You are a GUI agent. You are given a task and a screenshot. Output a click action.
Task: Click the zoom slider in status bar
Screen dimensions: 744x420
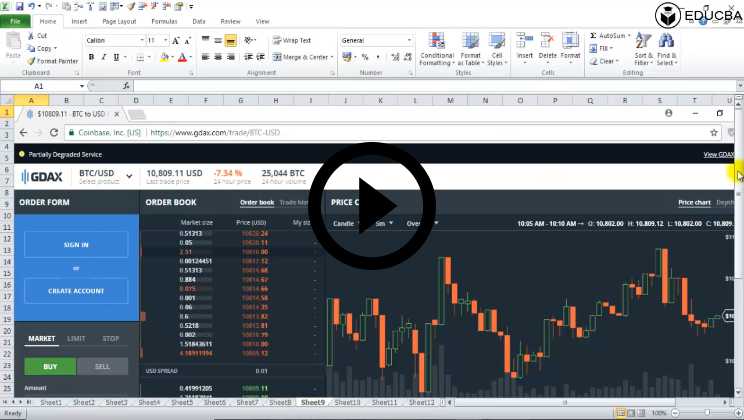coord(706,413)
